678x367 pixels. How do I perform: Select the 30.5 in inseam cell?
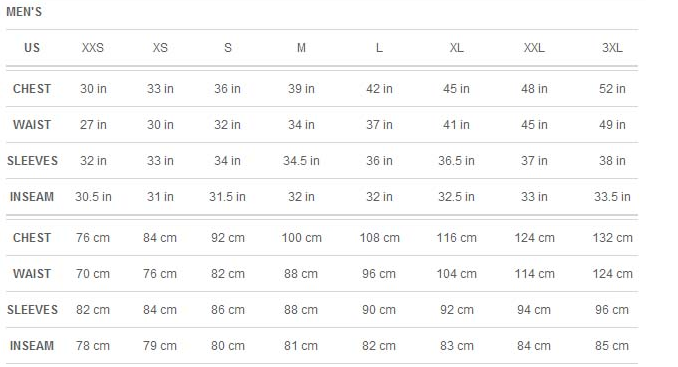click(x=93, y=197)
